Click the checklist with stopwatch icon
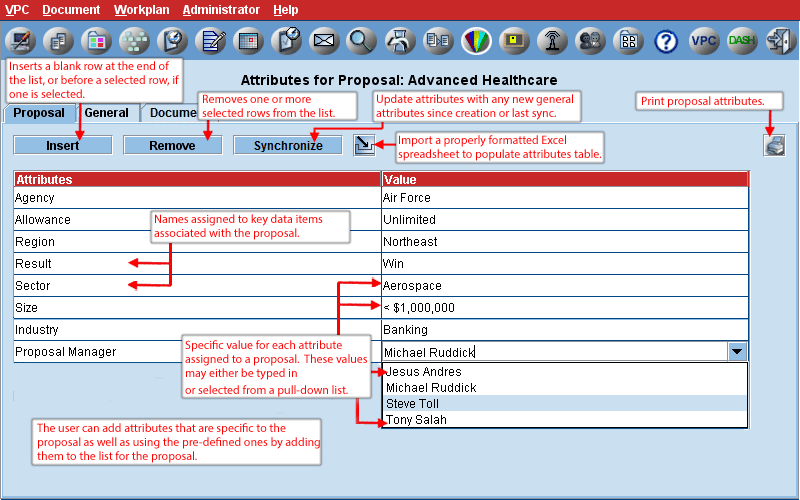800x500 pixels. [x=286, y=40]
